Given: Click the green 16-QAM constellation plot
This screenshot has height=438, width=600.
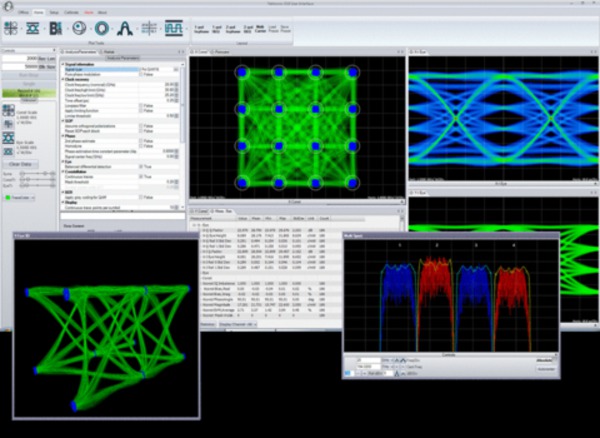Looking at the screenshot, I should pos(295,127).
